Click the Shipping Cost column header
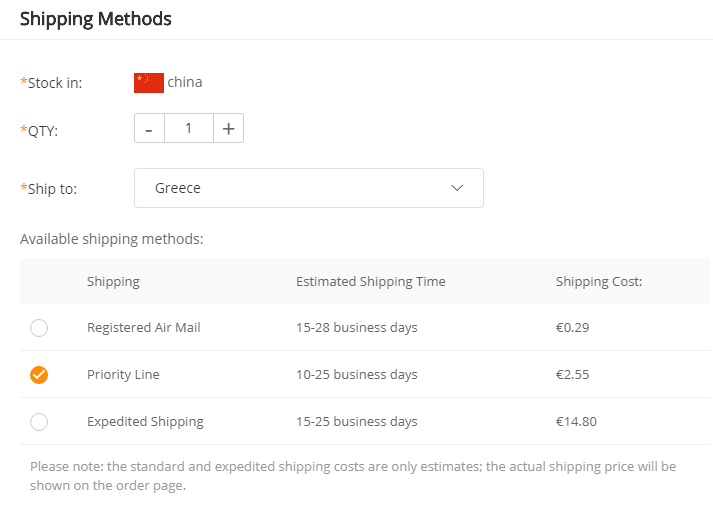 click(599, 282)
